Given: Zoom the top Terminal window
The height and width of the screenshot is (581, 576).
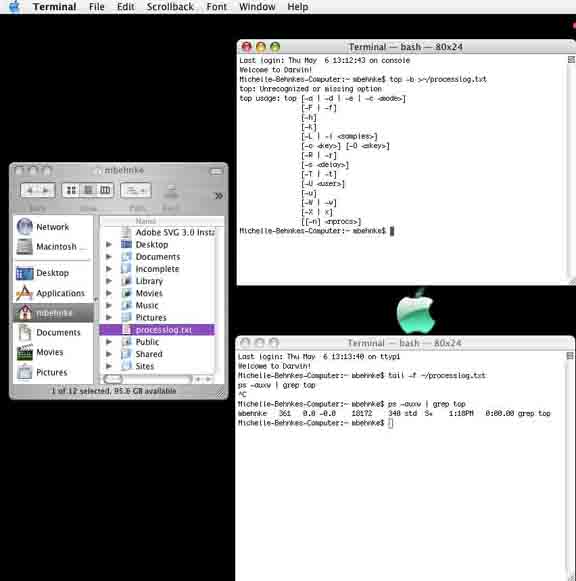Looking at the screenshot, I should click(275, 47).
